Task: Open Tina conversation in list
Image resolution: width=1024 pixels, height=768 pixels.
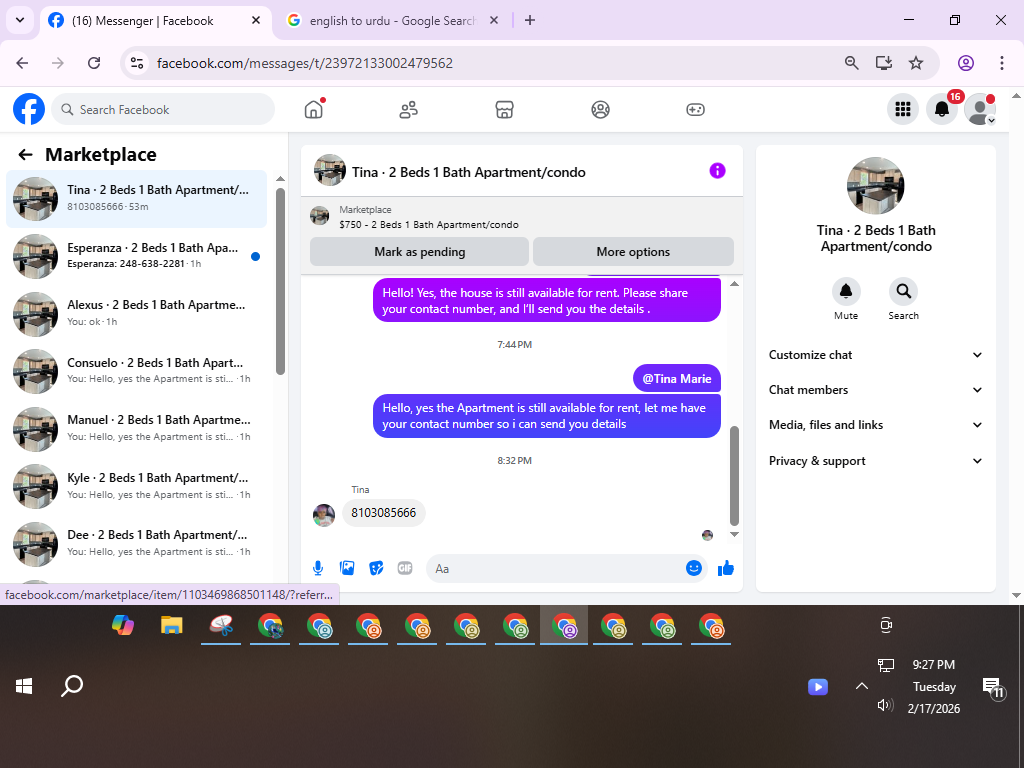Action: point(136,199)
